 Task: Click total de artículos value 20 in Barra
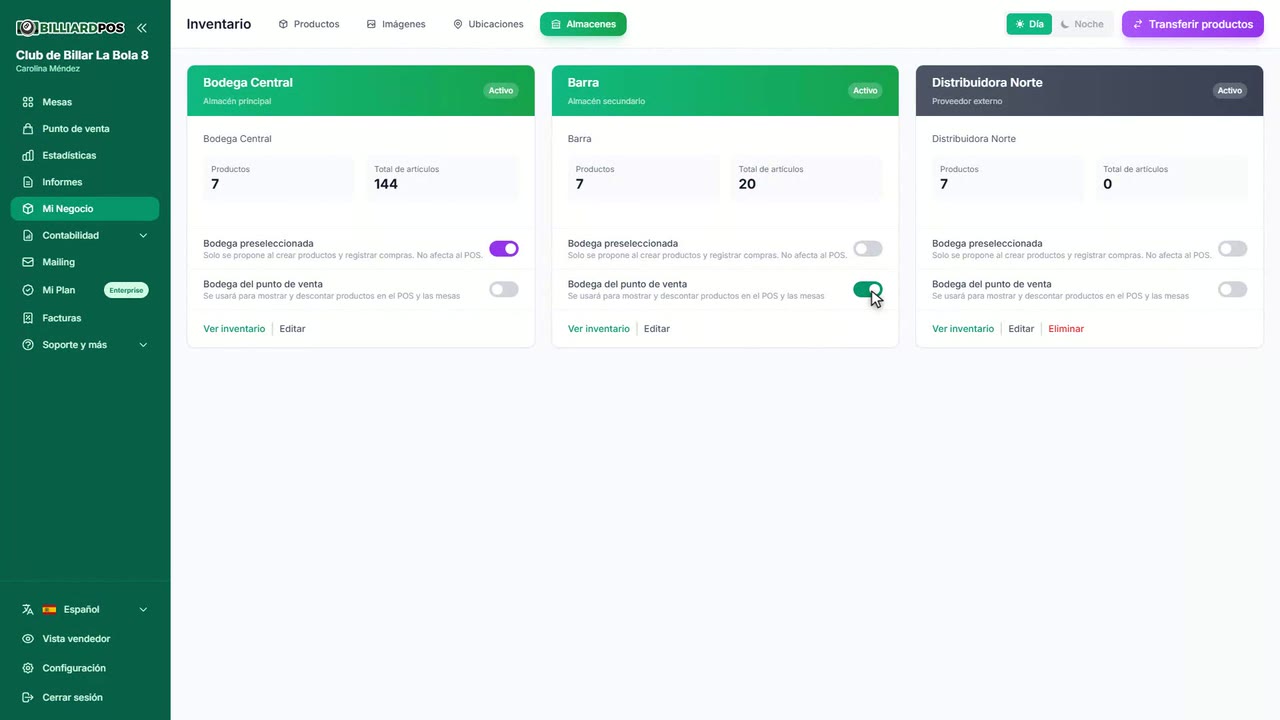[x=747, y=184]
